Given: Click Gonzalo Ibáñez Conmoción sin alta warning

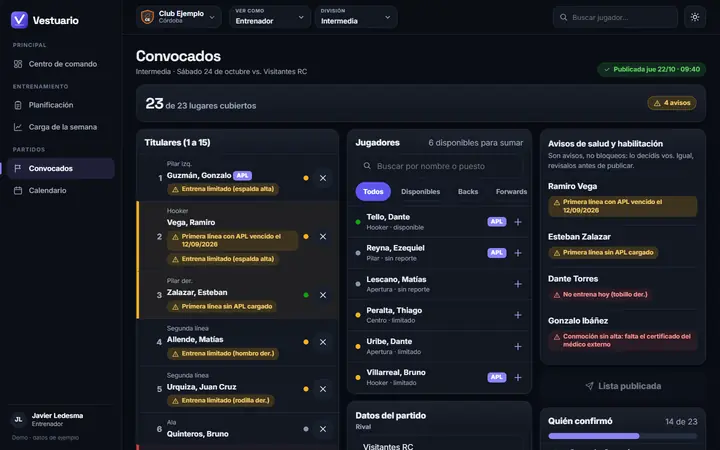Looking at the screenshot, I should point(623,340).
